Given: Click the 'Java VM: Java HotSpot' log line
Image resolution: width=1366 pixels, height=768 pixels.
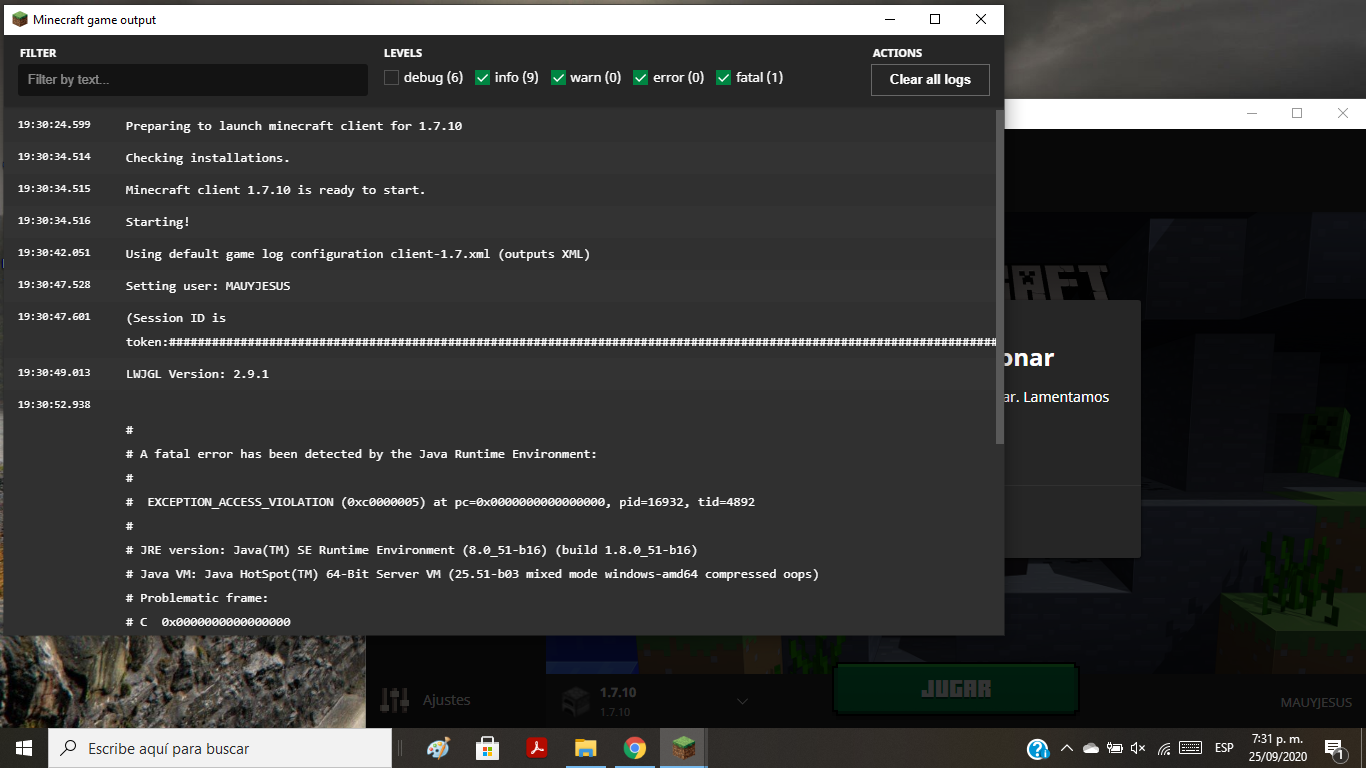Looking at the screenshot, I should pos(472,574).
